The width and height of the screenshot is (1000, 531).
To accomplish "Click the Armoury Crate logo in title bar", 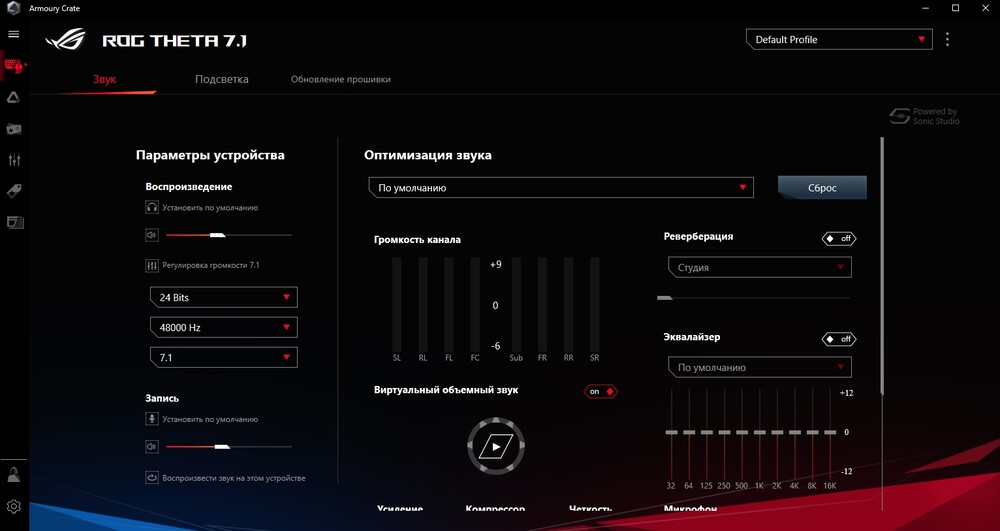I will click(x=14, y=8).
